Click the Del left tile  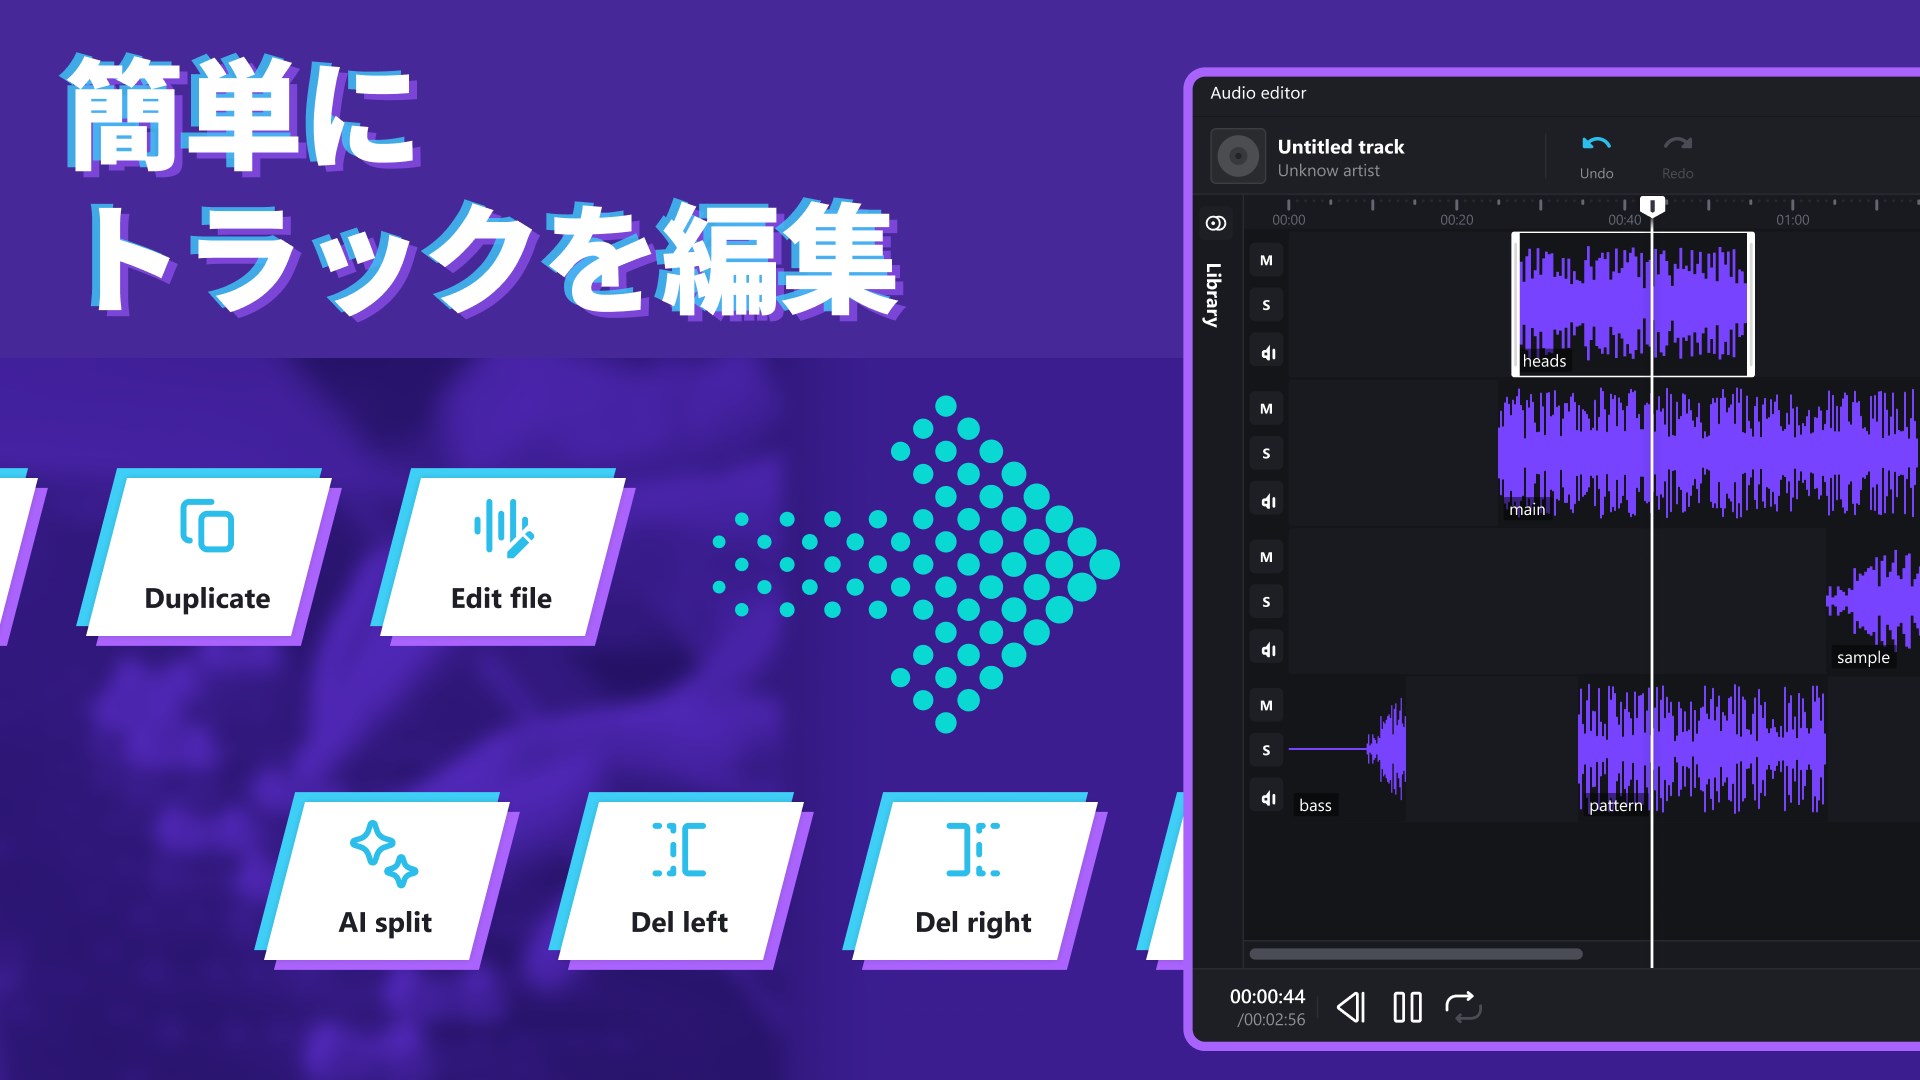click(680, 880)
